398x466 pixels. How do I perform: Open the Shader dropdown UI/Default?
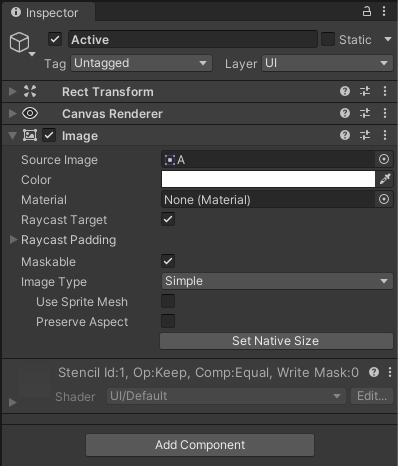pos(226,396)
